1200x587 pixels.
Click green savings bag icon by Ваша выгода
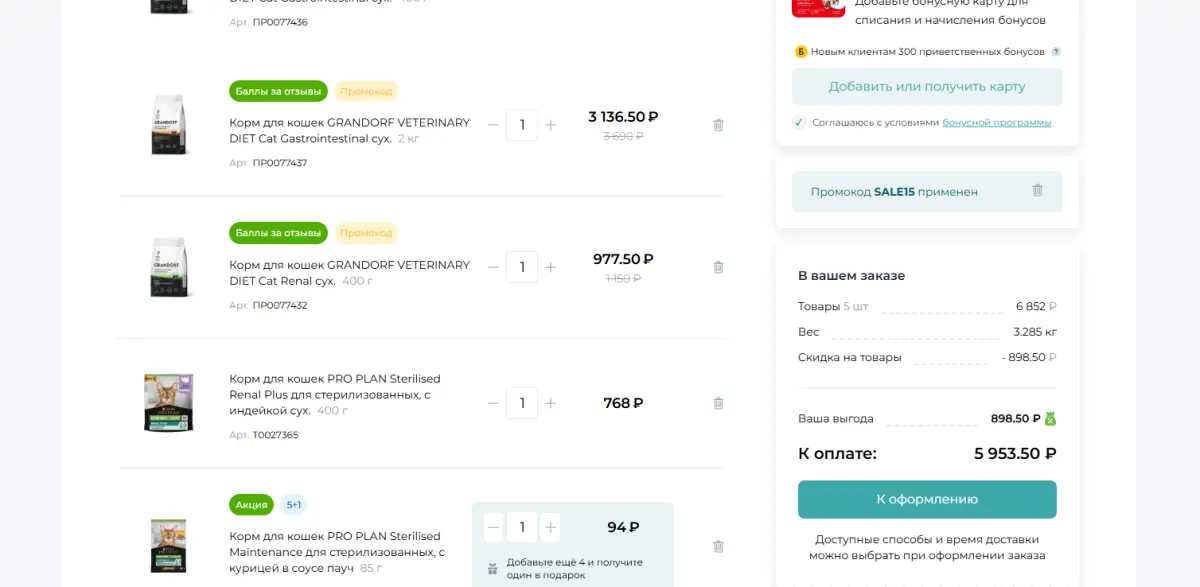coord(1050,419)
